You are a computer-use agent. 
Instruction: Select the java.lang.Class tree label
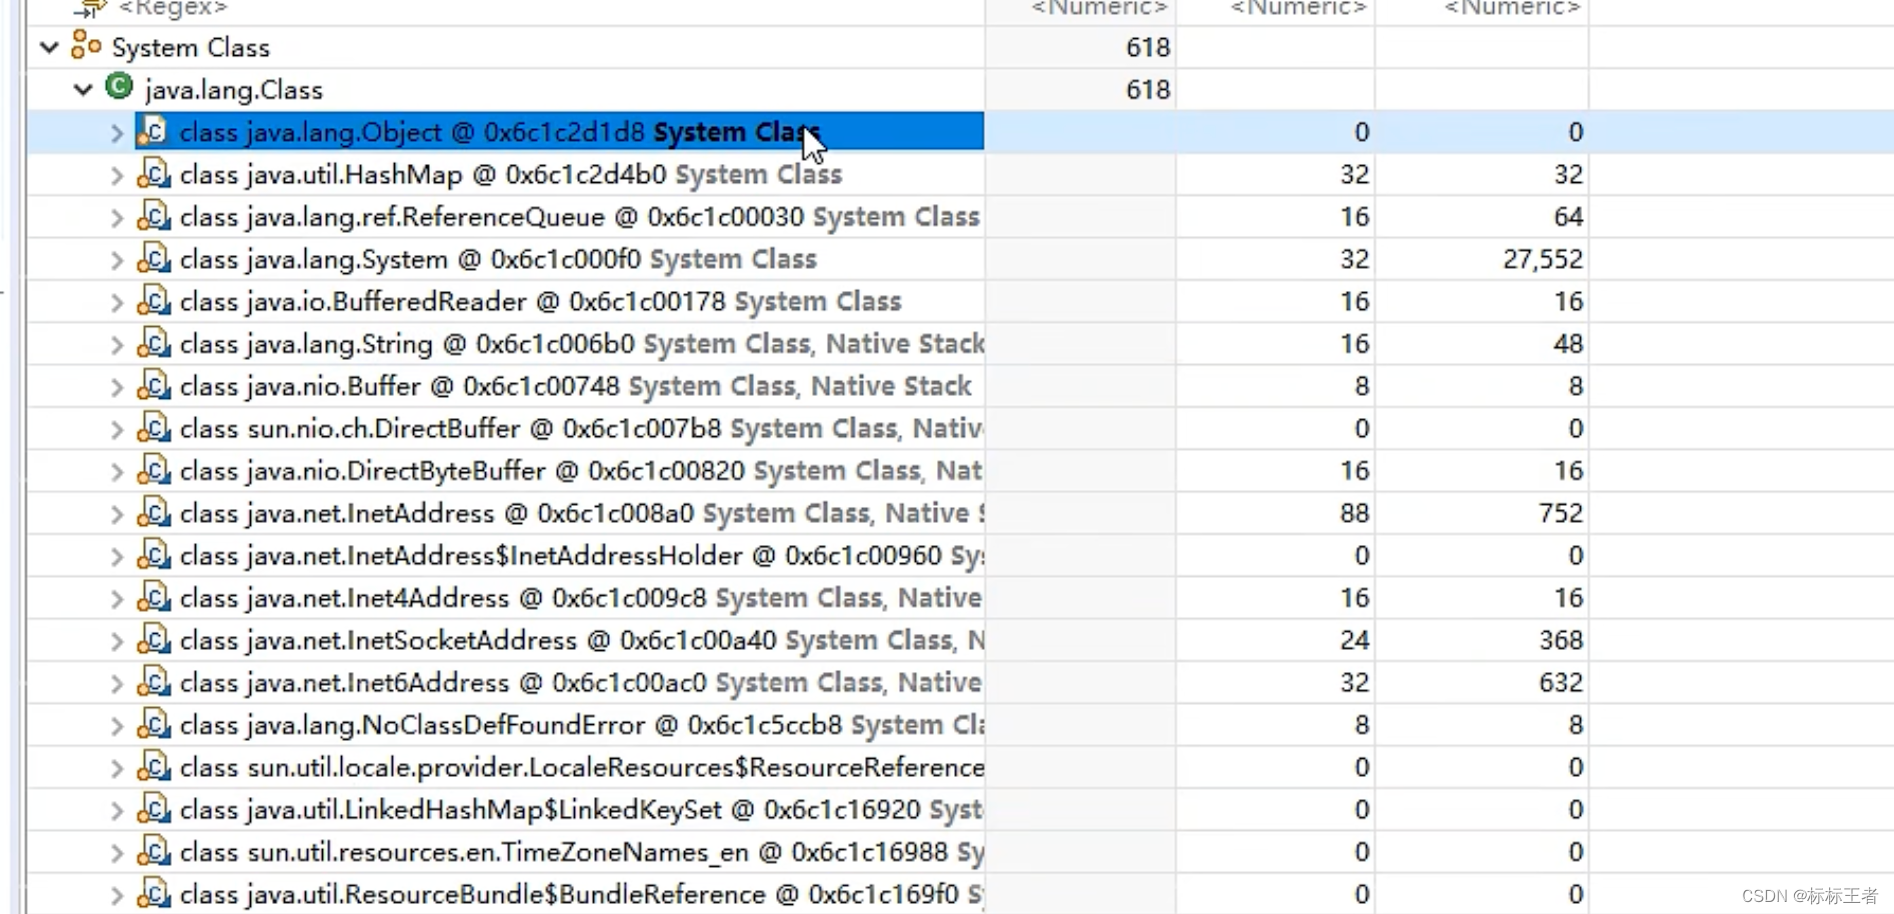[x=234, y=90]
